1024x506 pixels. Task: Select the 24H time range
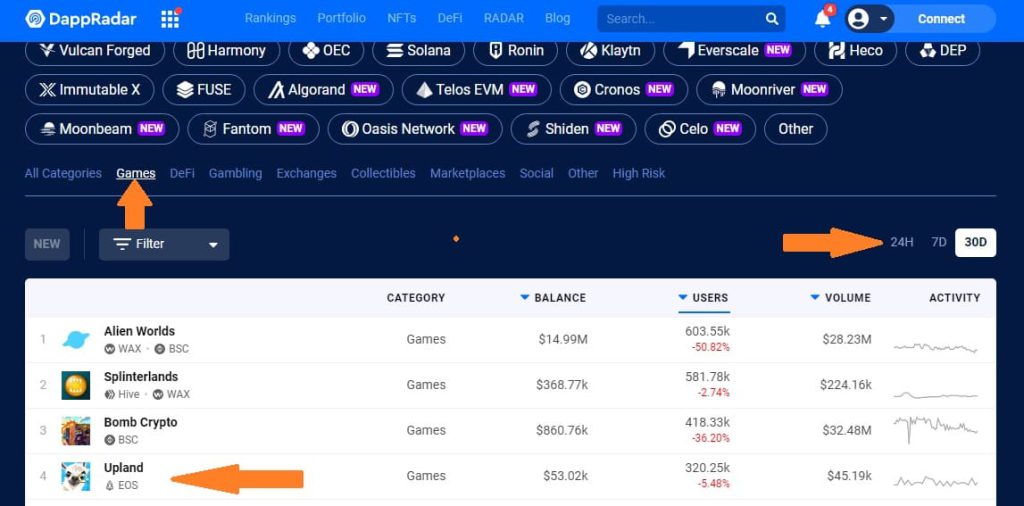point(902,242)
